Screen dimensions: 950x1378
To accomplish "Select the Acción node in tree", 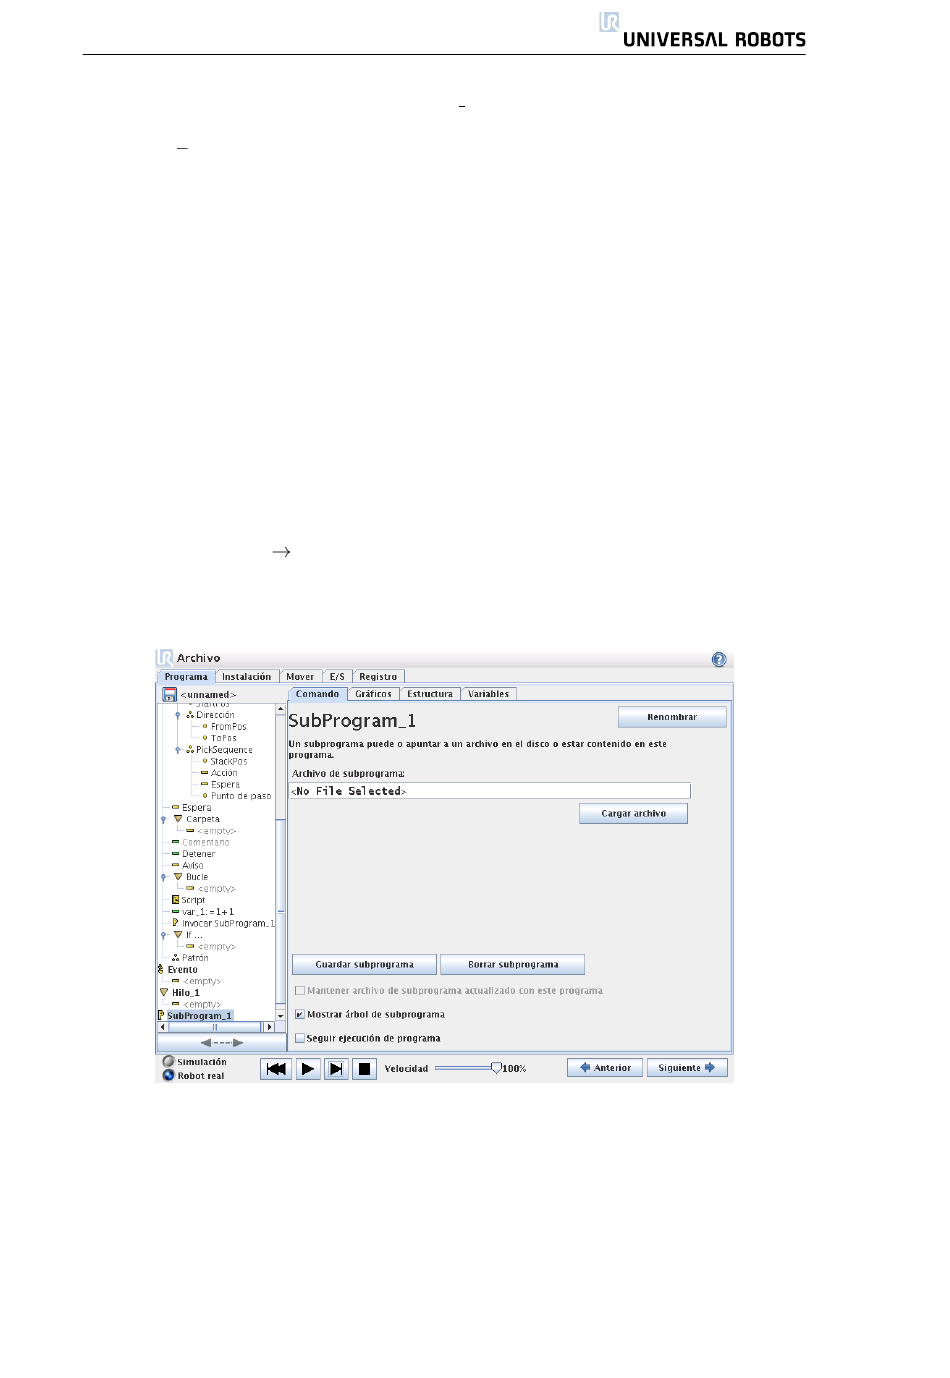I will [224, 773].
